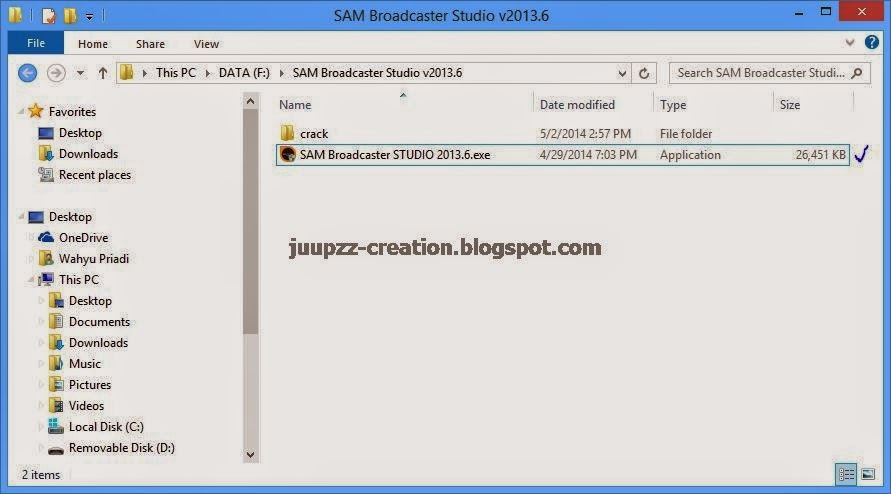Select Desktop root in navigation tree

point(70,217)
